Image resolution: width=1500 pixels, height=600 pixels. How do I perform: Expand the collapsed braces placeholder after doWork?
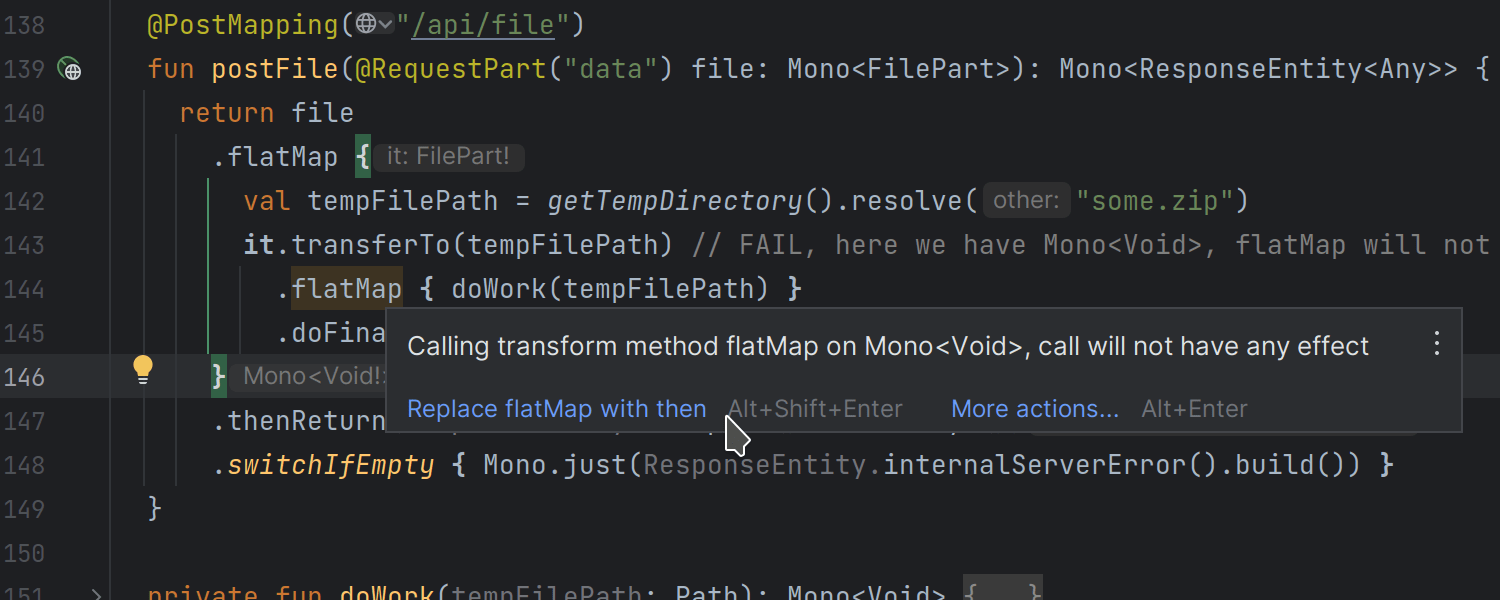[1002, 592]
